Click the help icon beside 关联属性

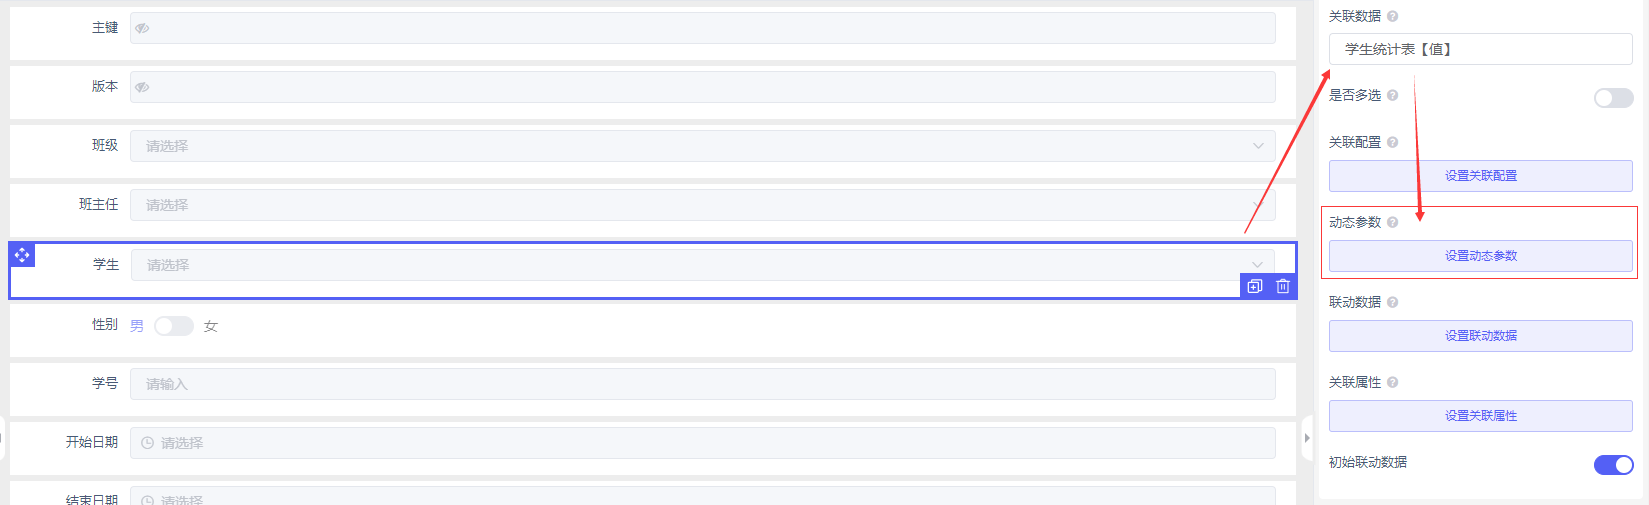pyautogui.click(x=1392, y=382)
